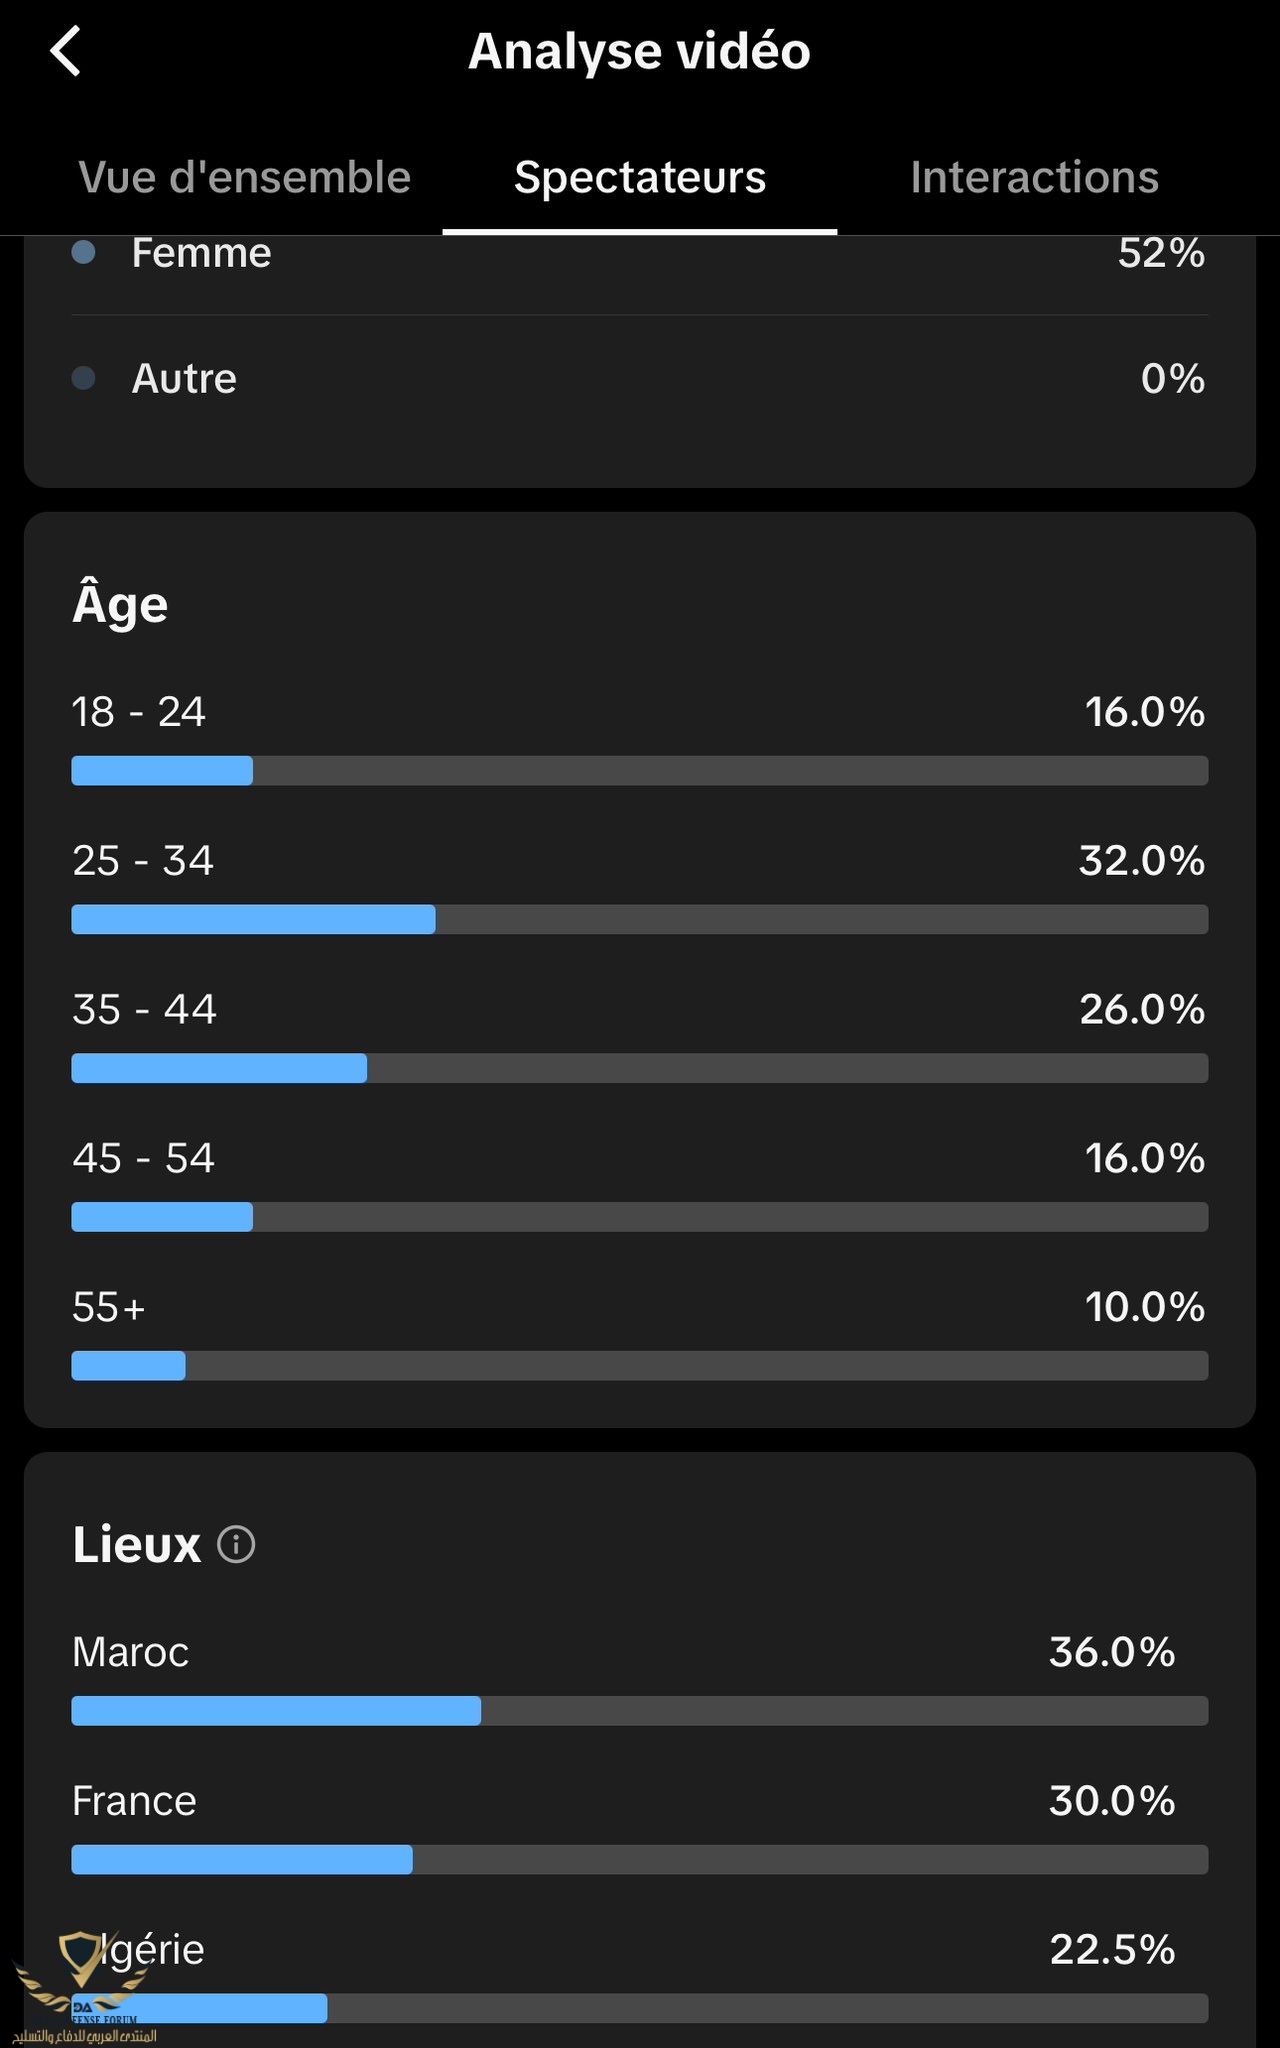Tap the 18 - 24 age bar
Screen dimensions: 1280x2048
tap(640, 771)
